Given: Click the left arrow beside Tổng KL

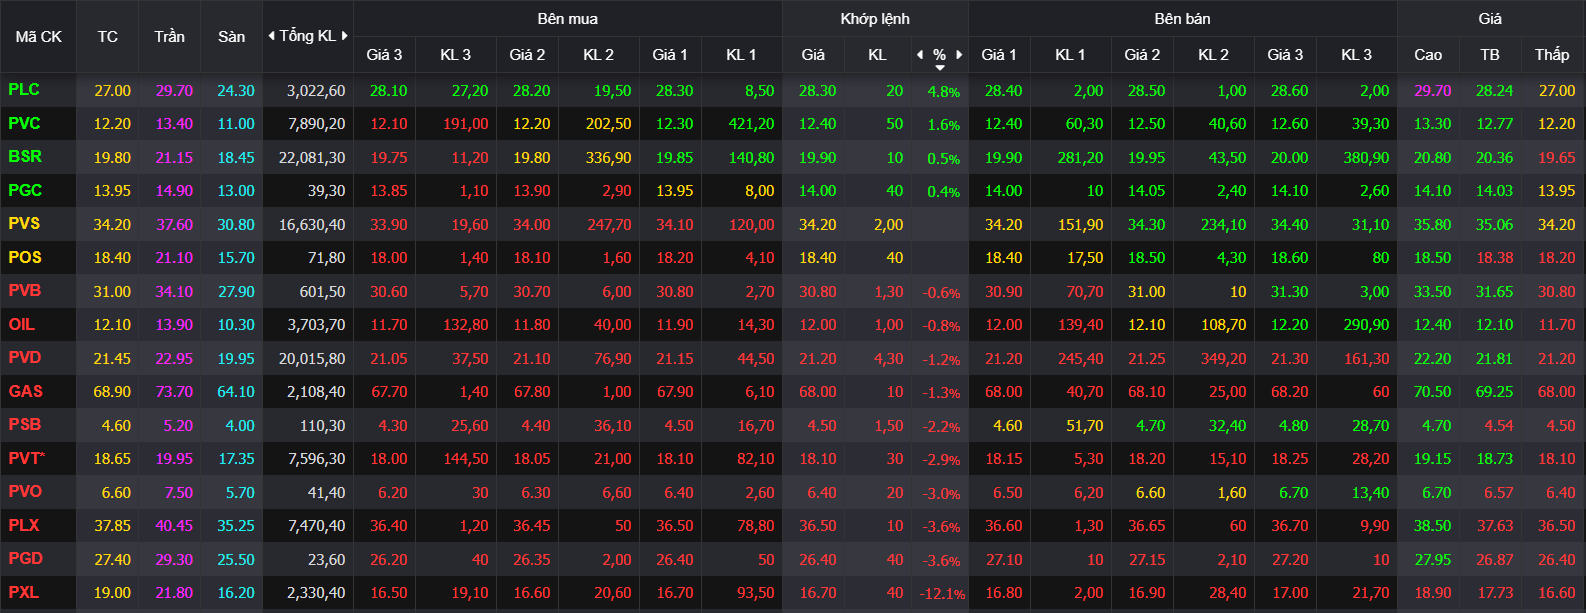Looking at the screenshot, I should [271, 36].
